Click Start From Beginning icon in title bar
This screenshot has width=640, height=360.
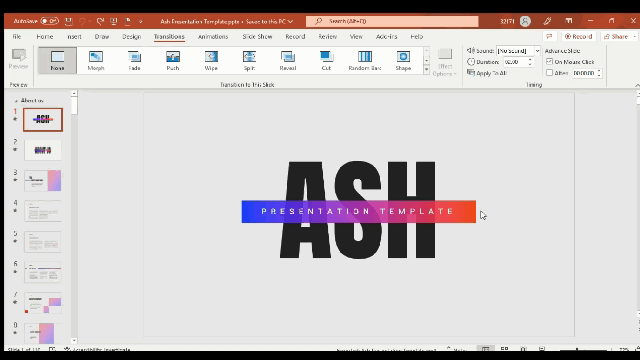[x=114, y=21]
